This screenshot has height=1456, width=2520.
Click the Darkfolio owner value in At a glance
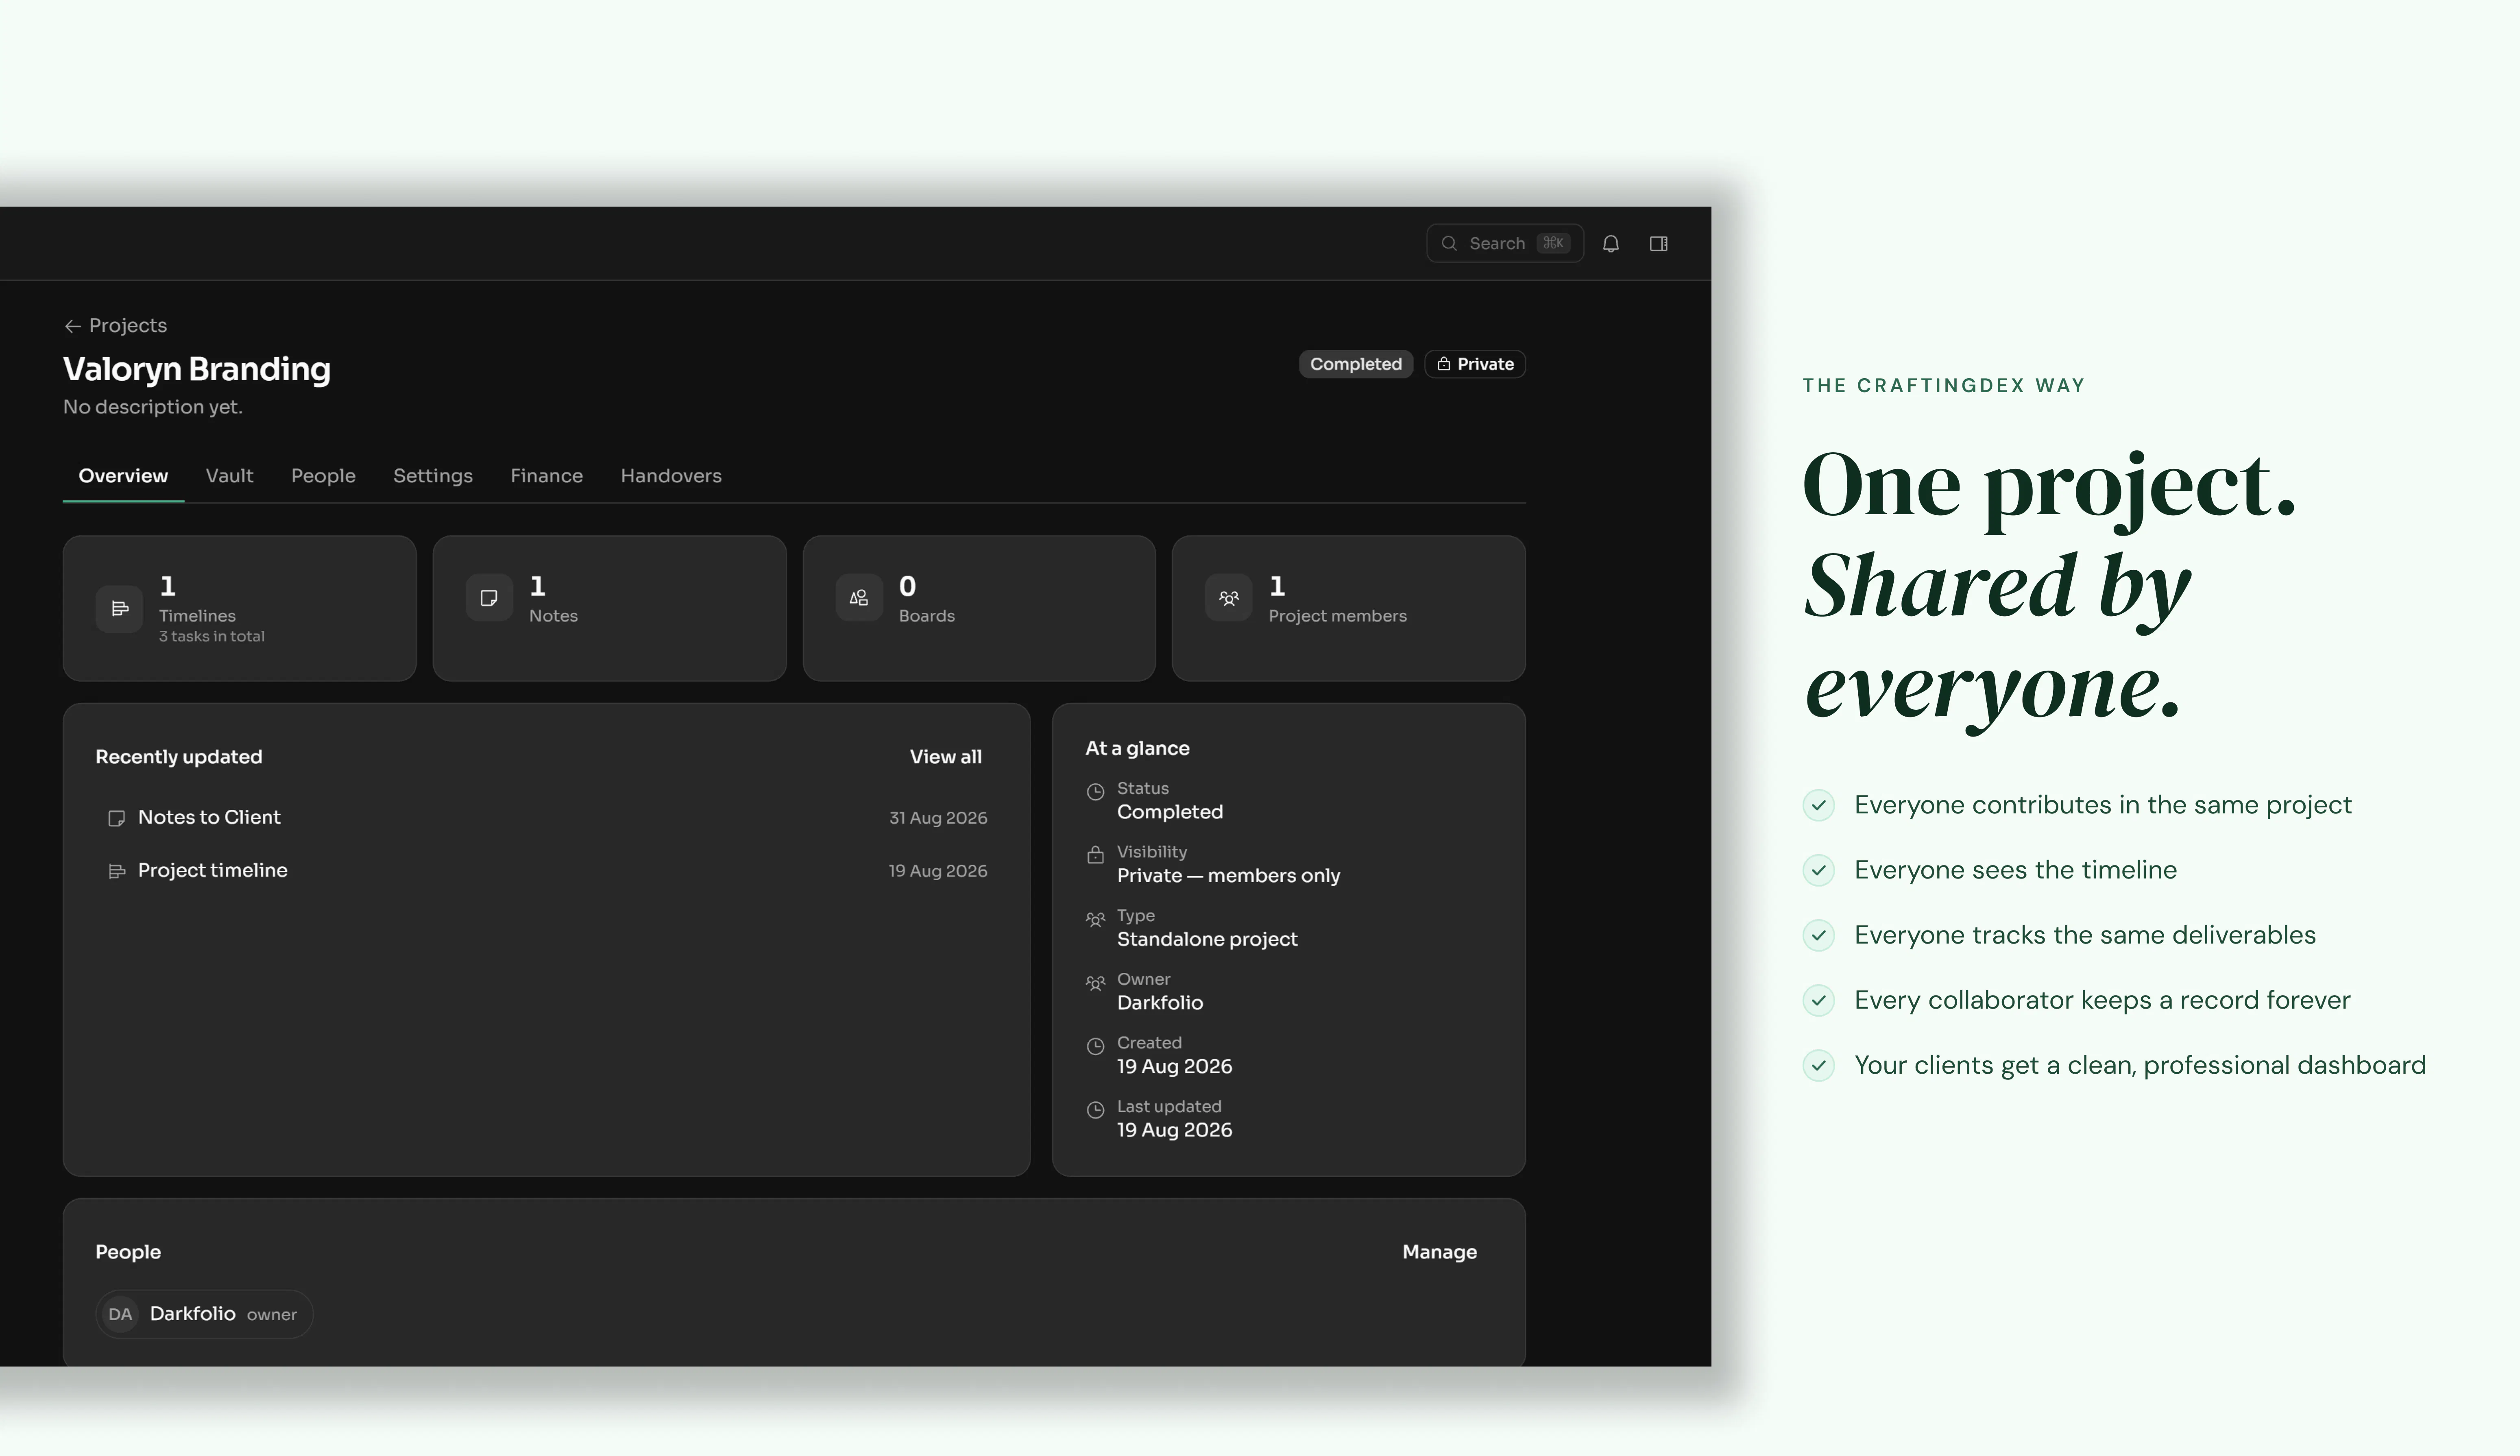coord(1160,1003)
